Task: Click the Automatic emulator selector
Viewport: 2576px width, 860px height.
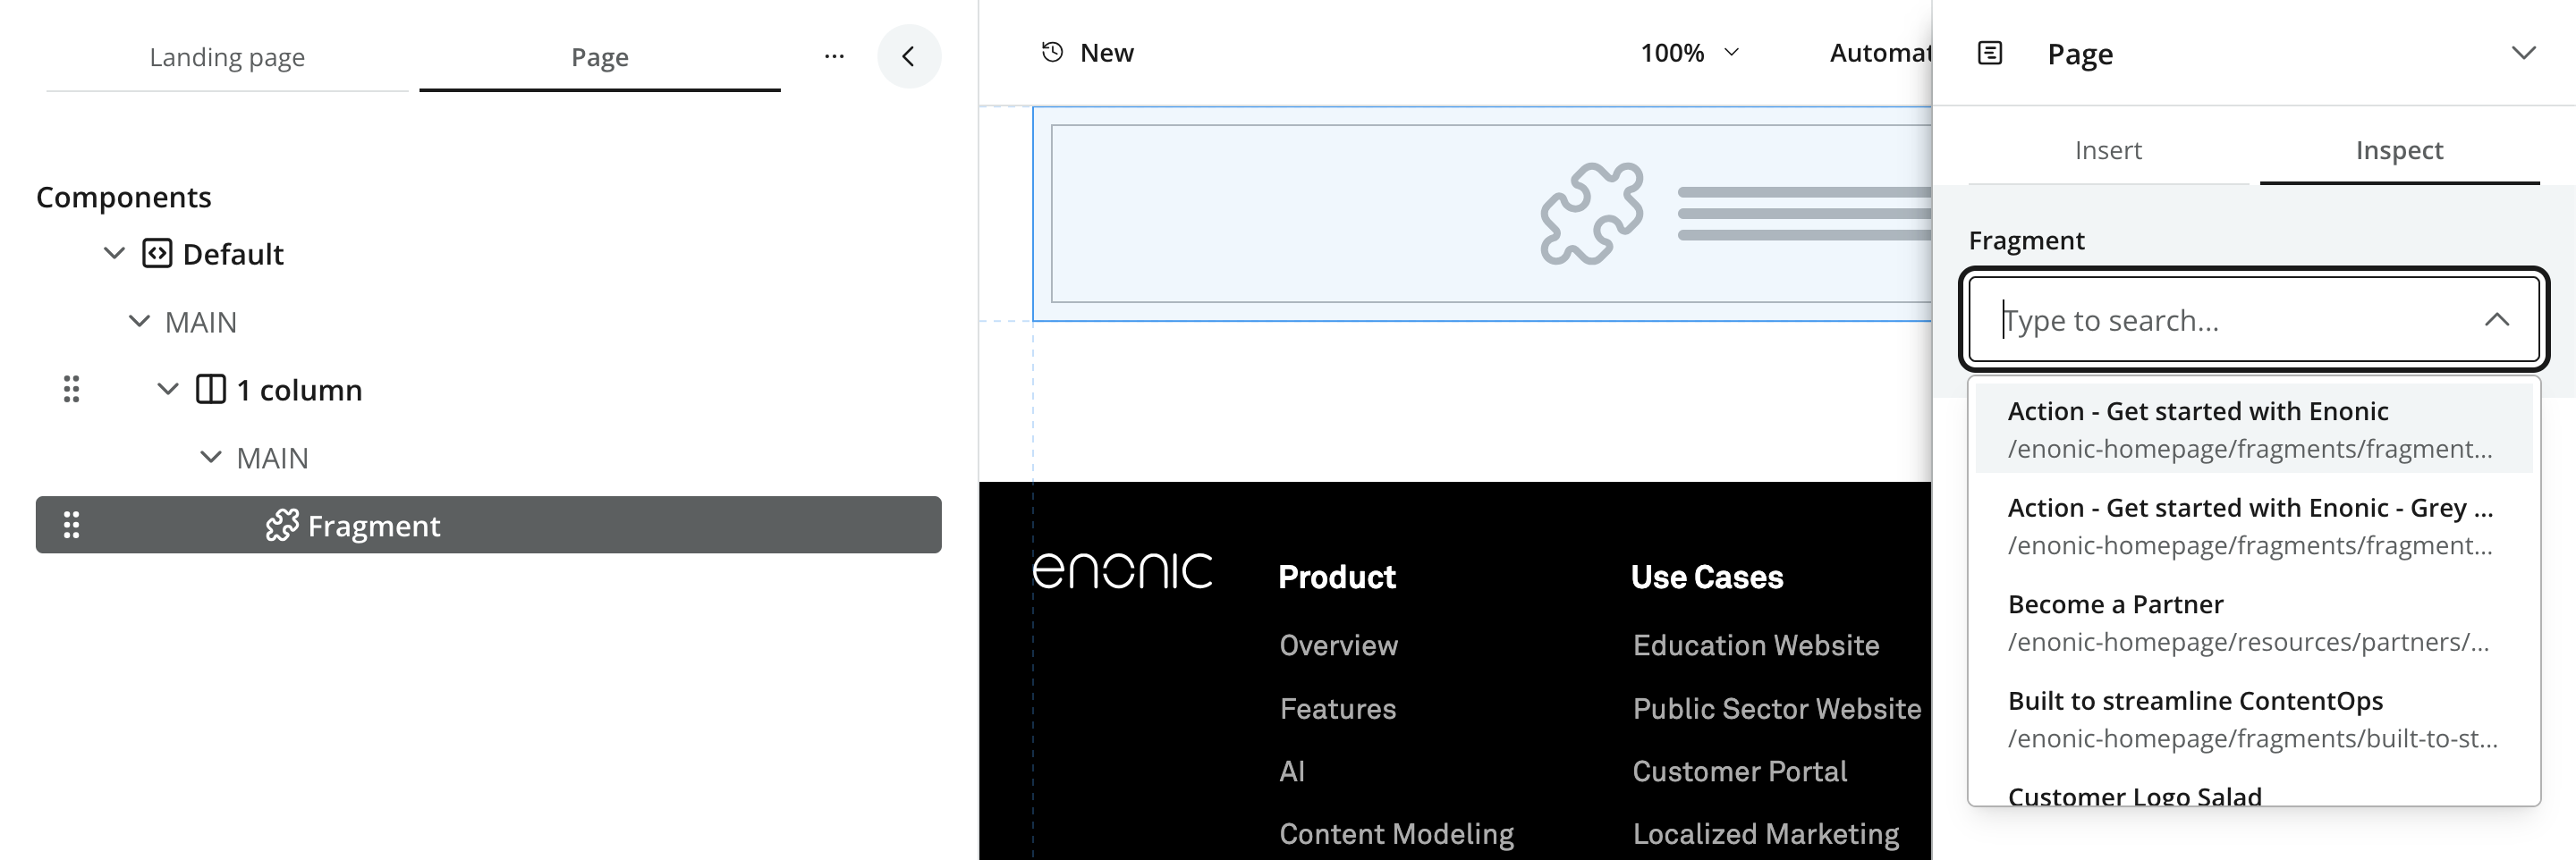Action: click(1880, 53)
